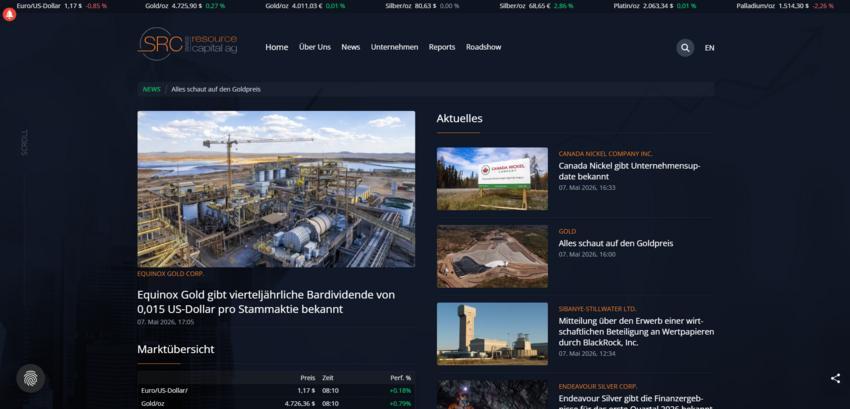
Task: Open the gold heap-leach aerial thumbnail
Action: 492,257
